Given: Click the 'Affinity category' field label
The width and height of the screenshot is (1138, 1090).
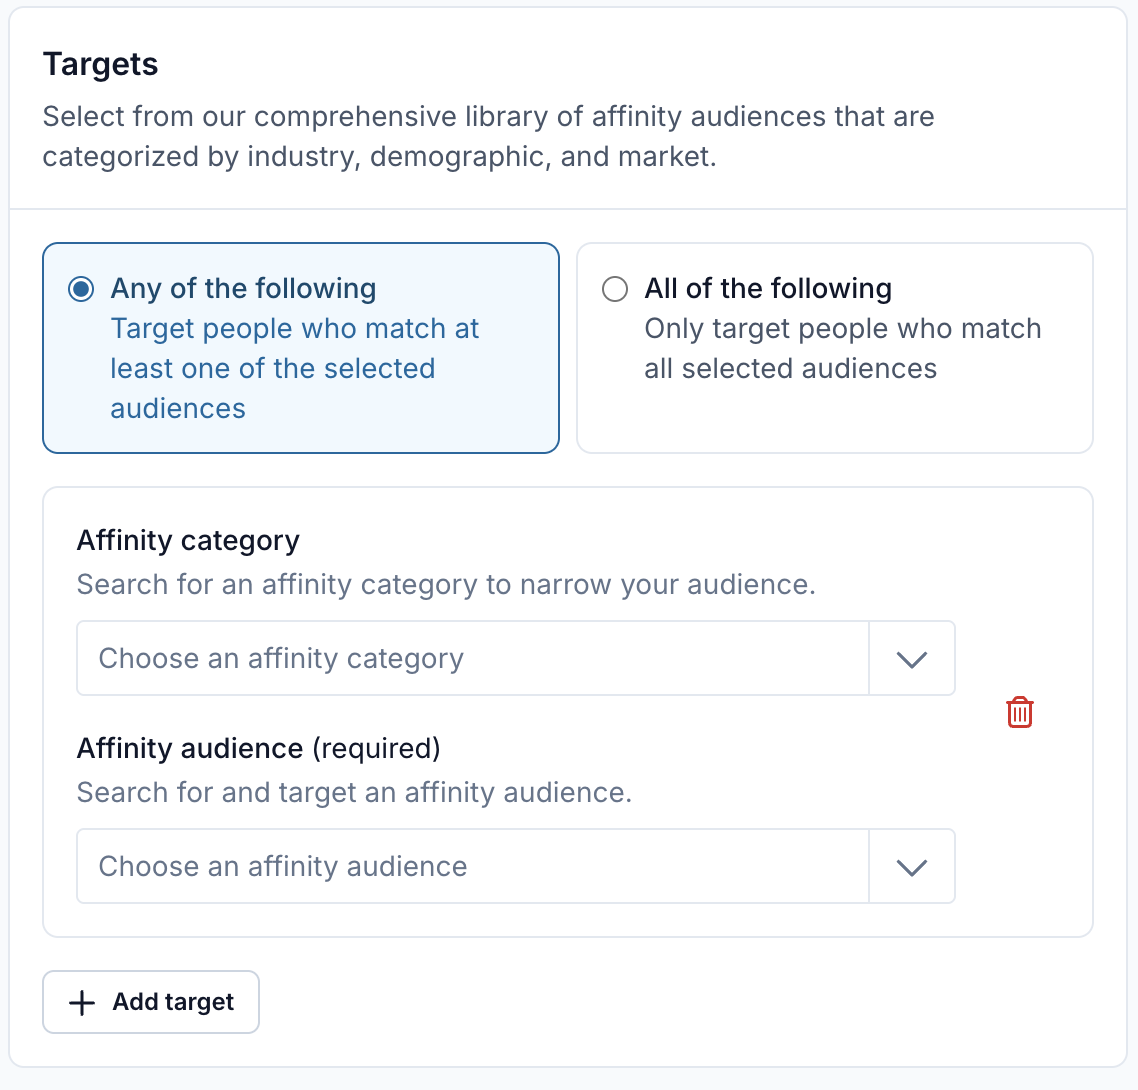Looking at the screenshot, I should point(188,541).
